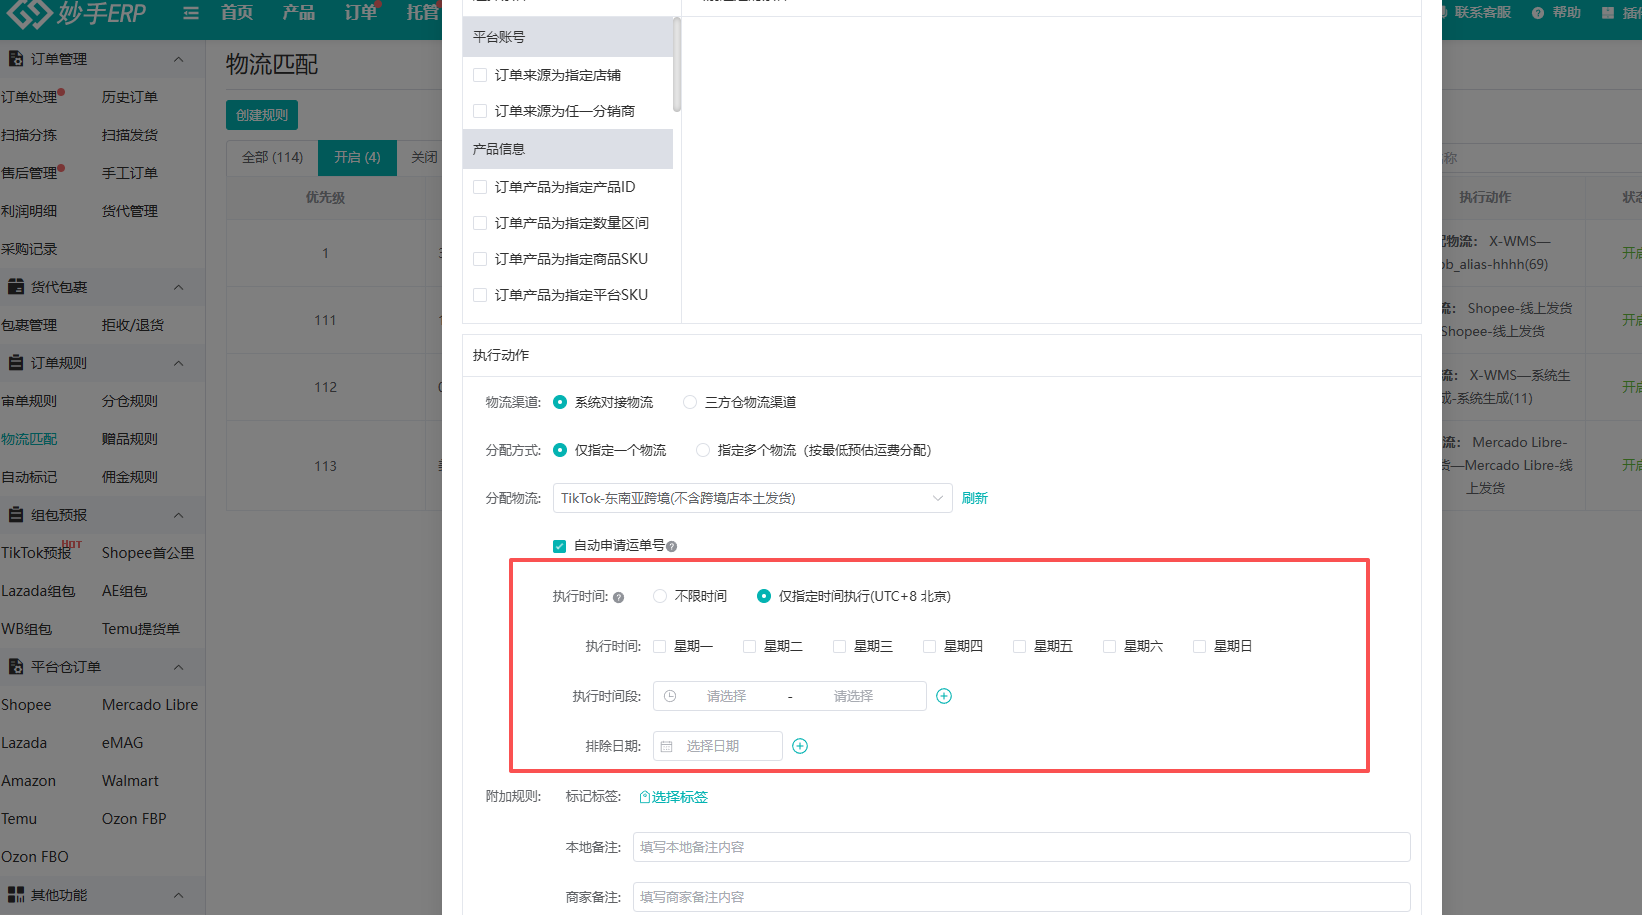
Task: Check the 星期三 checkbox
Action: (x=840, y=646)
